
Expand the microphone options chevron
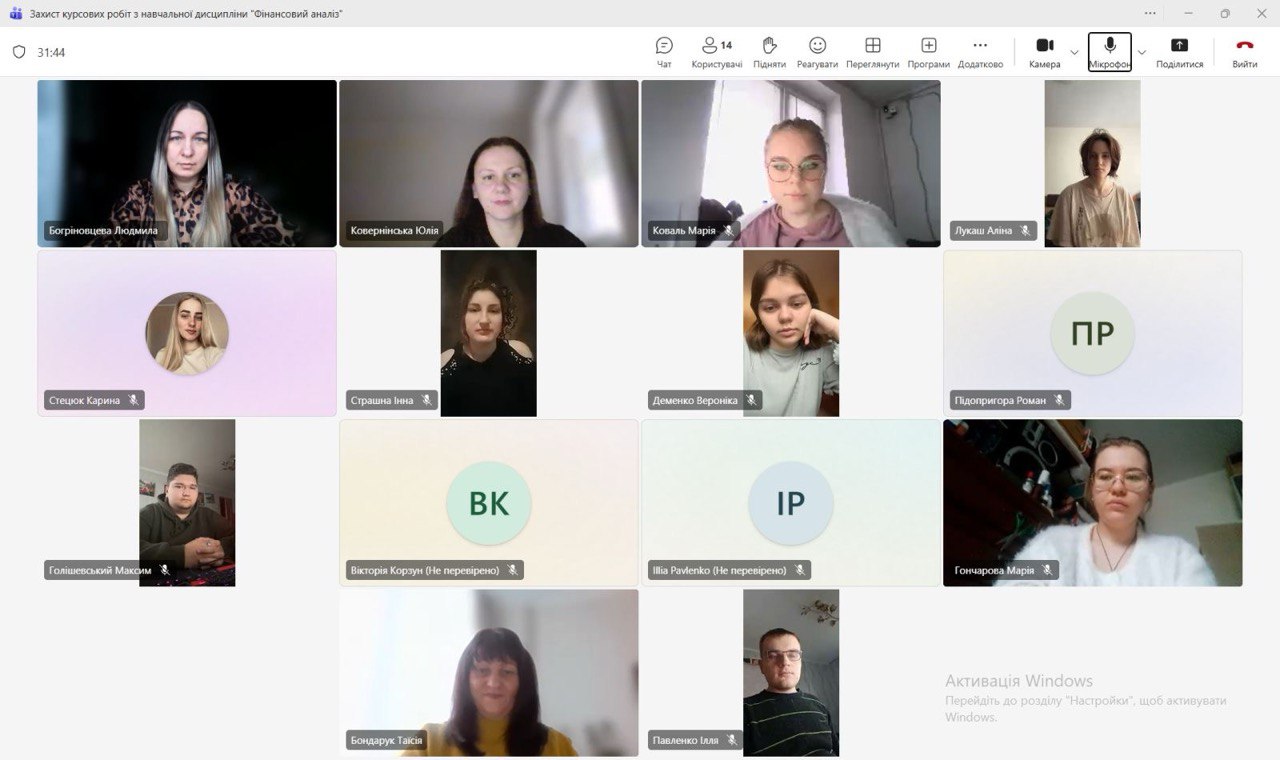1142,52
